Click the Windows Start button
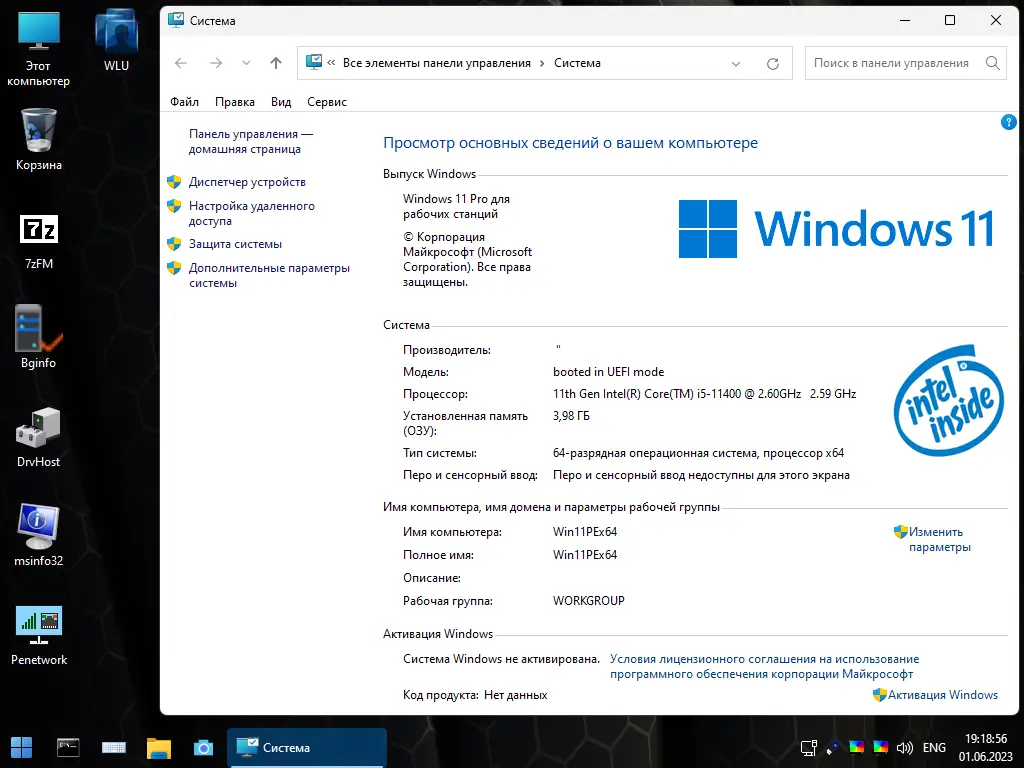This screenshot has width=1024, height=768. point(21,748)
